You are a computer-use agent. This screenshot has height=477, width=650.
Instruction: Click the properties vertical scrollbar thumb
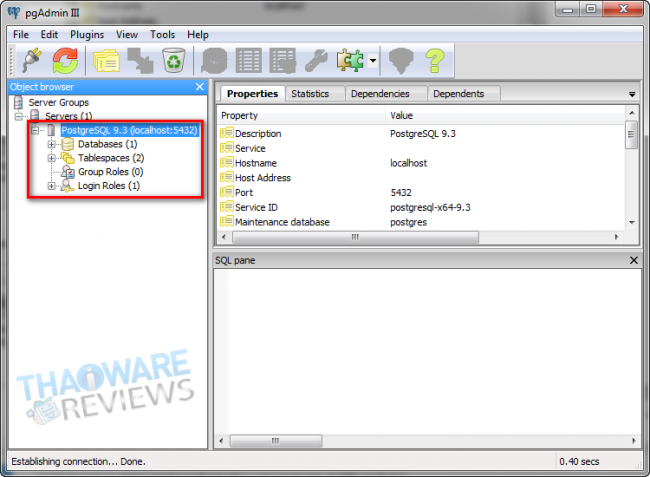coord(631,135)
